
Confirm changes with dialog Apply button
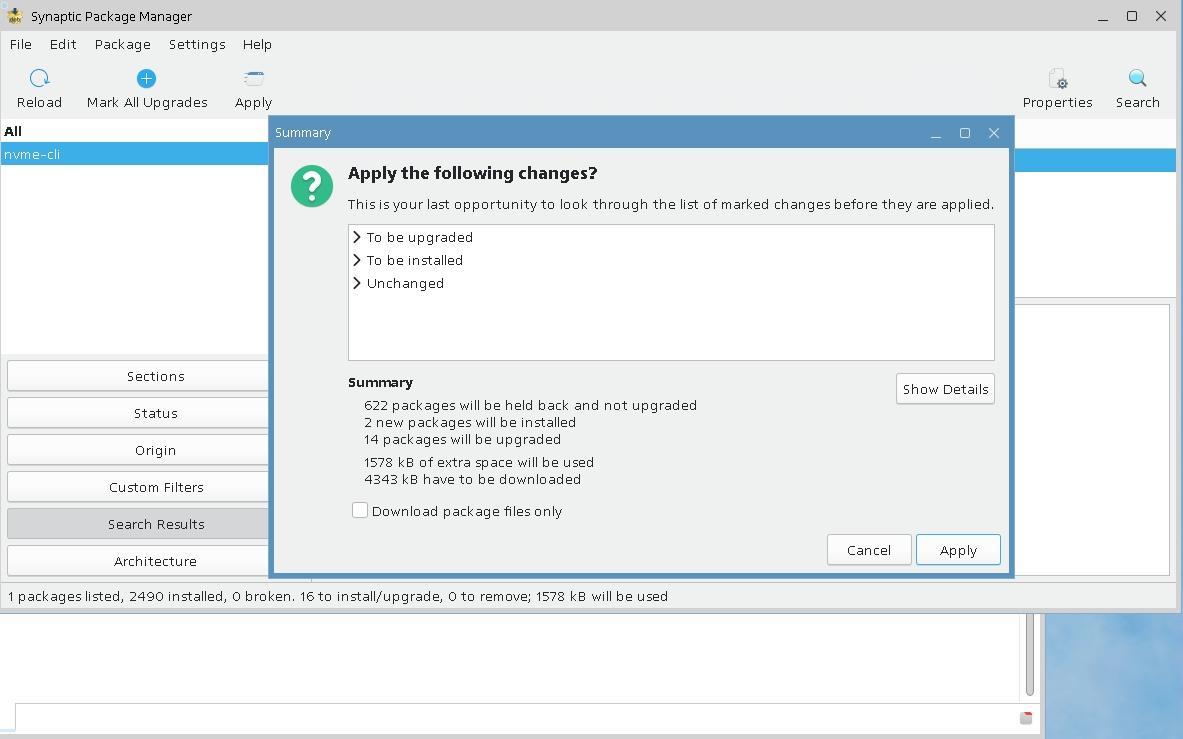(957, 550)
